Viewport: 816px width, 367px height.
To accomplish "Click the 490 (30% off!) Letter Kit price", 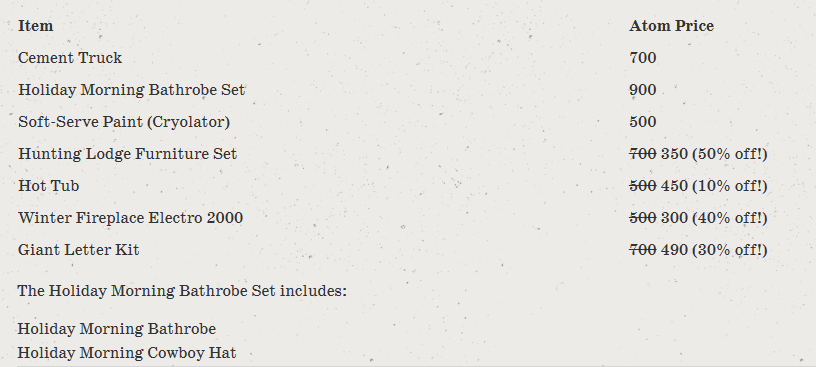I will coord(714,250).
